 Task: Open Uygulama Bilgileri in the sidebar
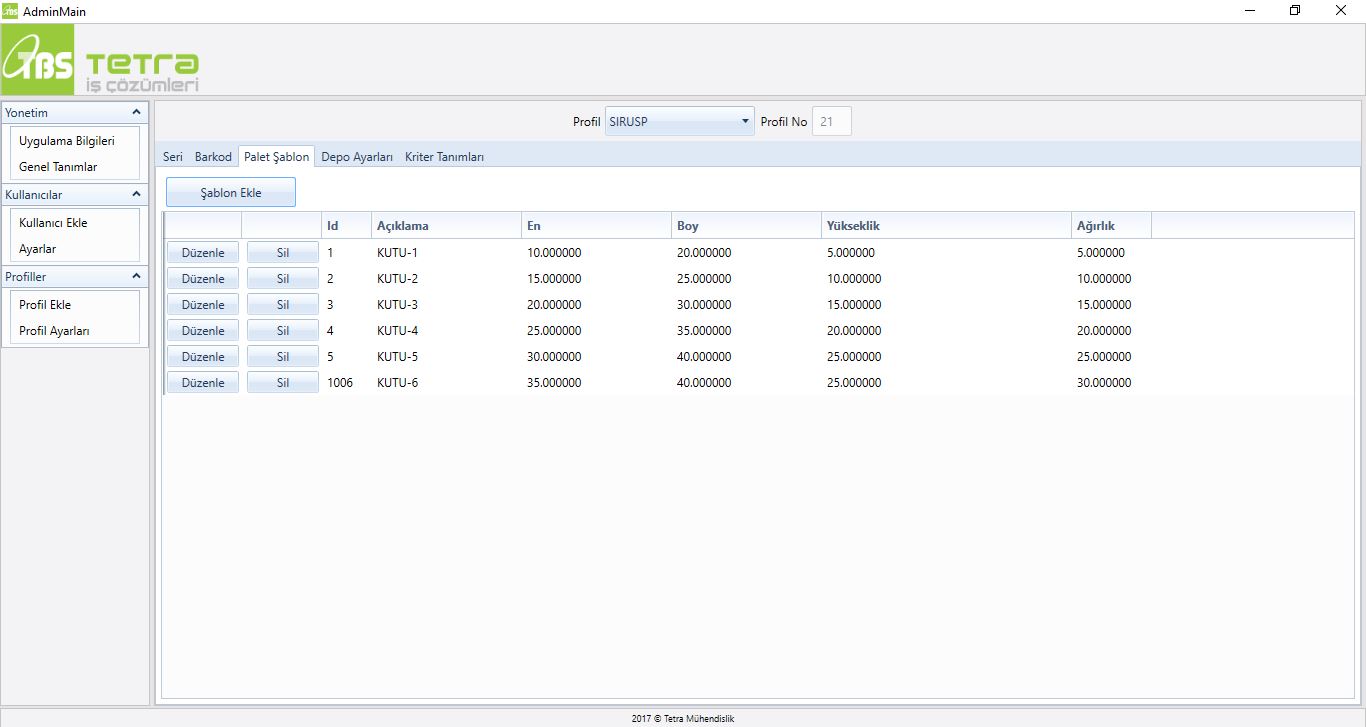click(x=67, y=141)
